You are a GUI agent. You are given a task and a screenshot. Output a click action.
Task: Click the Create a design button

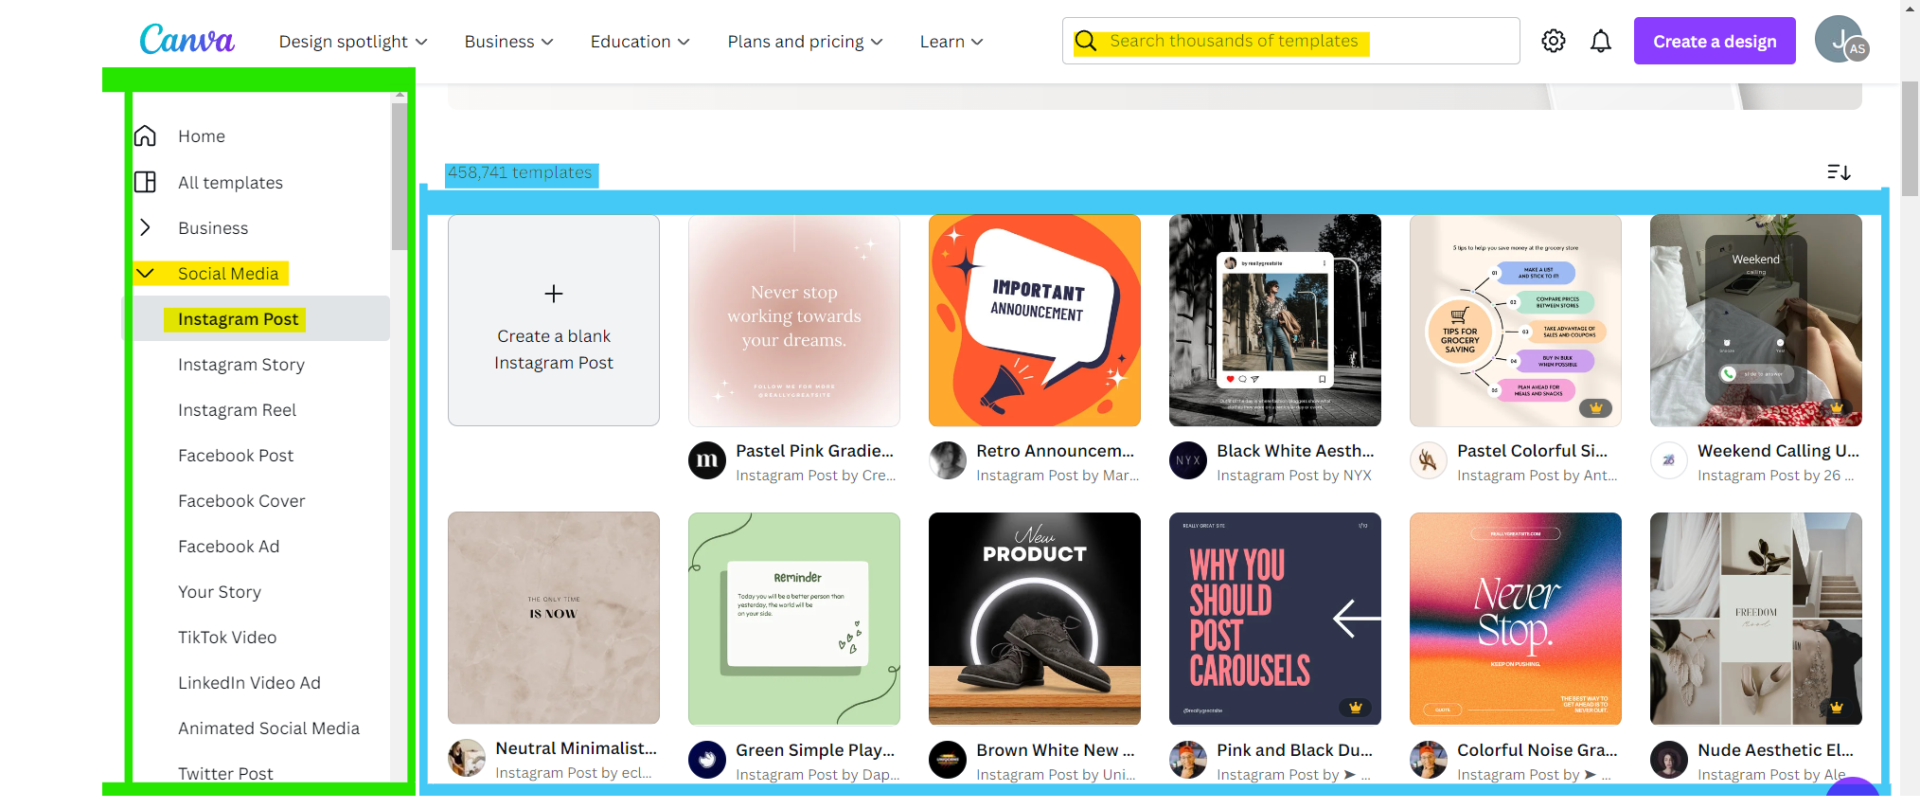point(1714,41)
